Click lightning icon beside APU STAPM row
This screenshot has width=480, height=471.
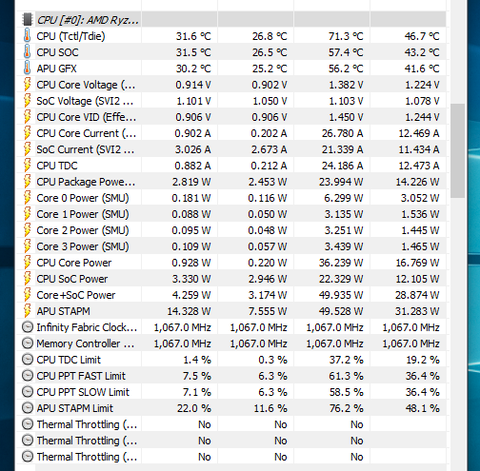(27, 311)
